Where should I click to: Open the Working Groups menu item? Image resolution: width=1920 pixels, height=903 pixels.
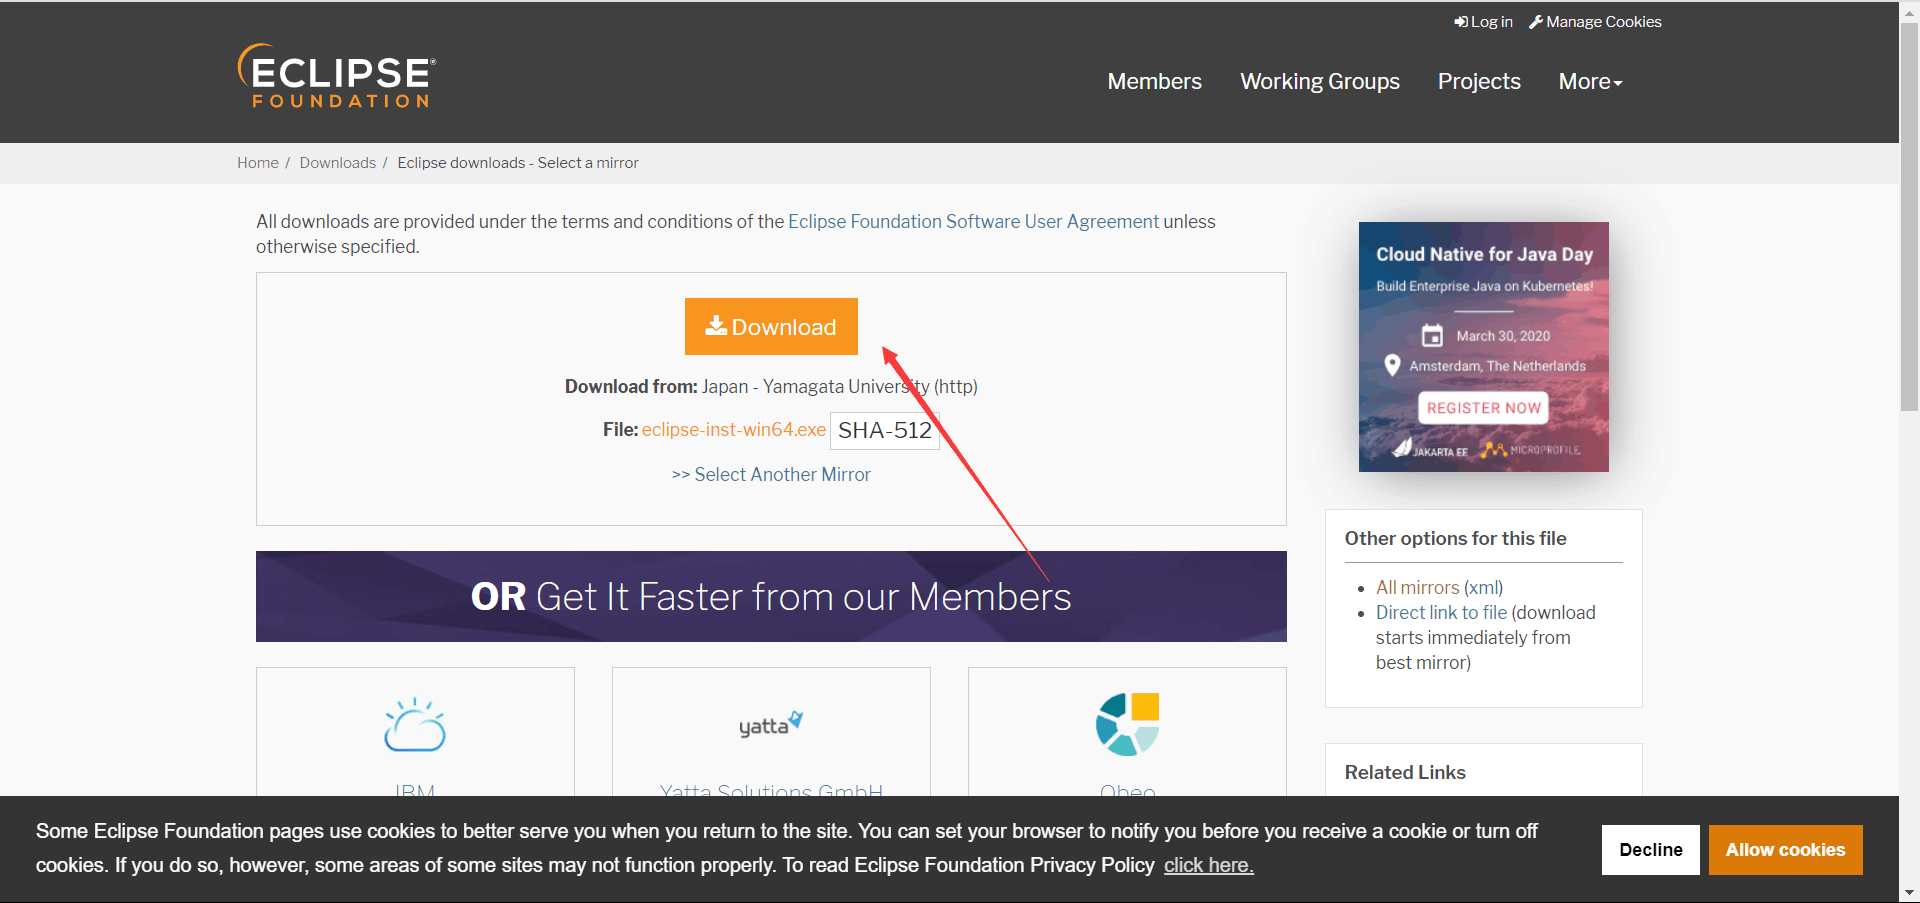[1320, 82]
